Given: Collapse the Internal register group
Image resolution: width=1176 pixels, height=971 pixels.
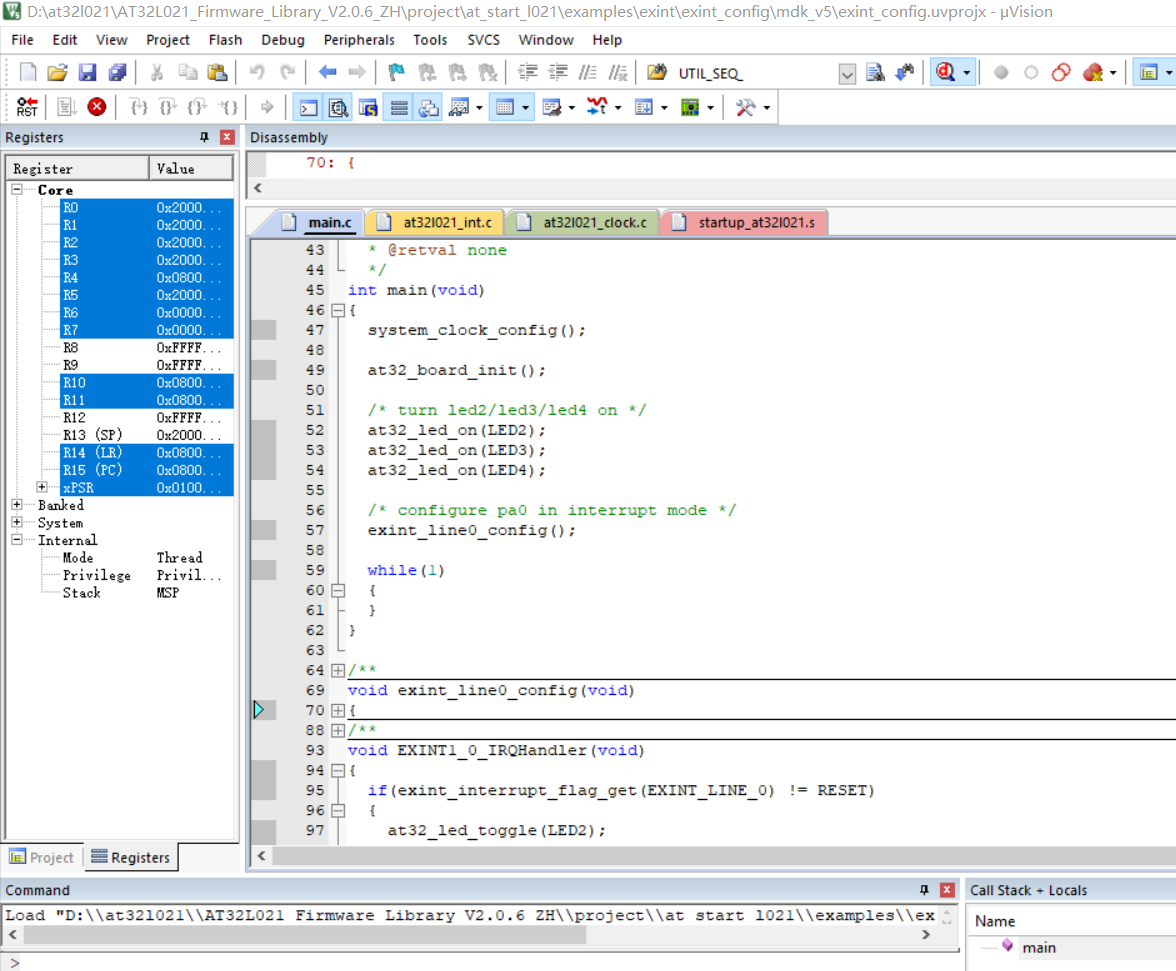Looking at the screenshot, I should click(16, 540).
